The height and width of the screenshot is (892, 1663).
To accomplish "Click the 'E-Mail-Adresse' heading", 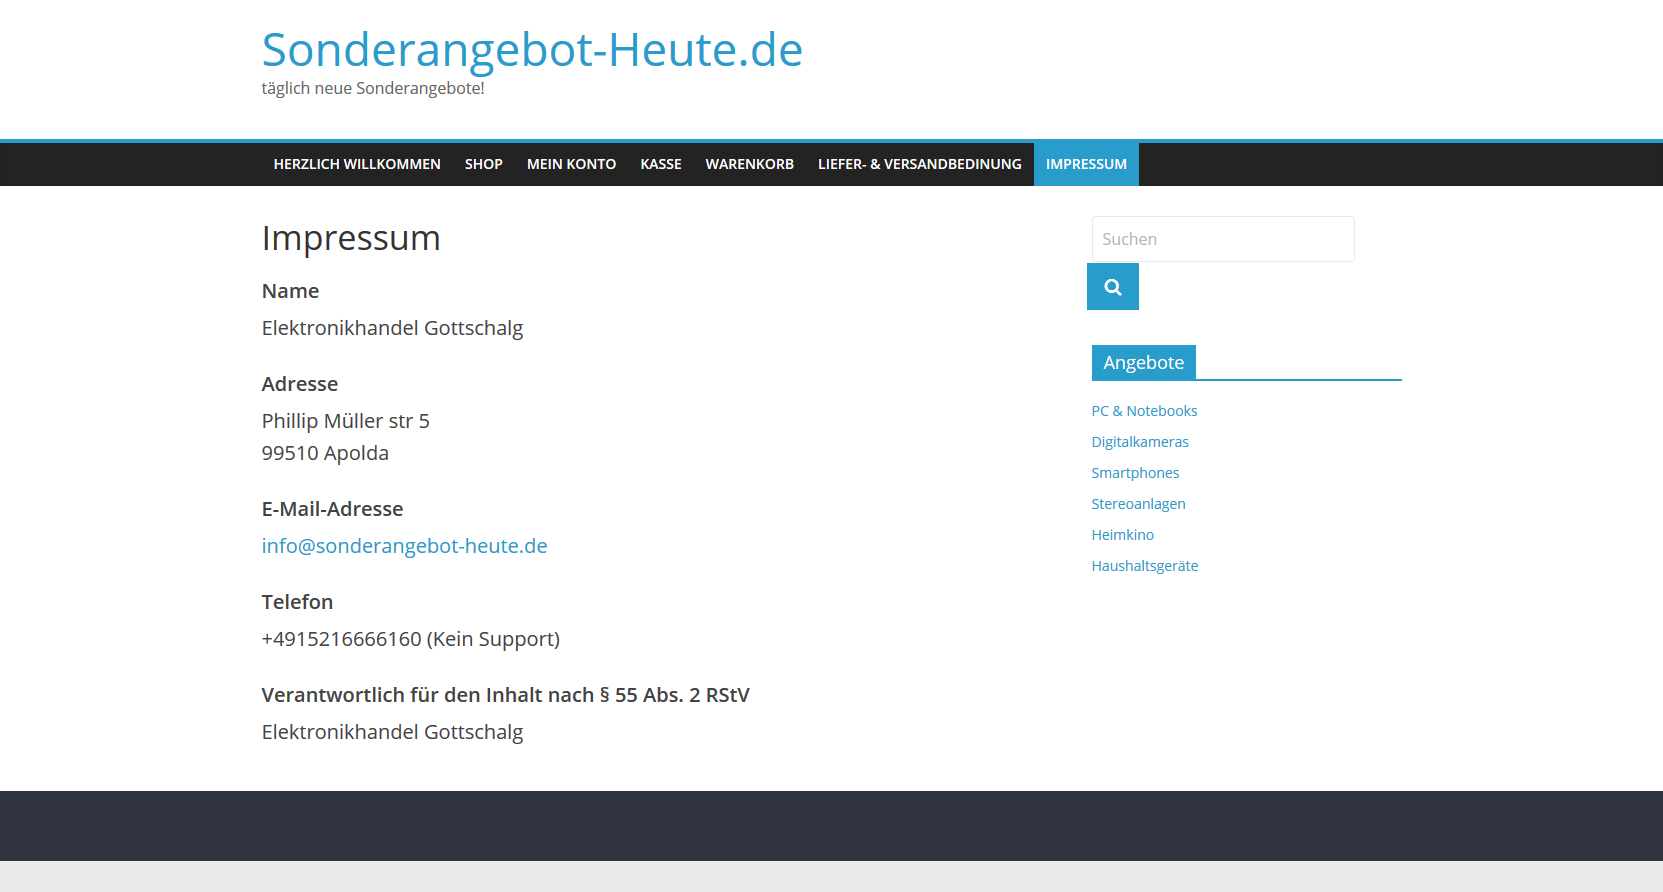I will [x=332, y=509].
